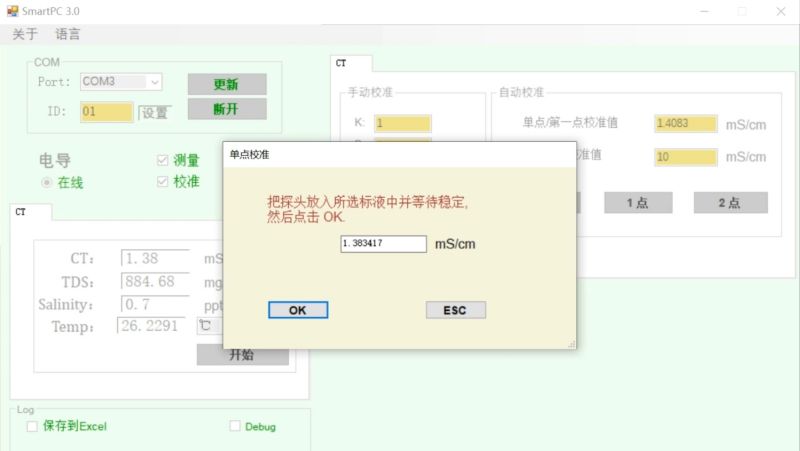Minimize the SmartPC window
The image size is (800, 451).
705,11
